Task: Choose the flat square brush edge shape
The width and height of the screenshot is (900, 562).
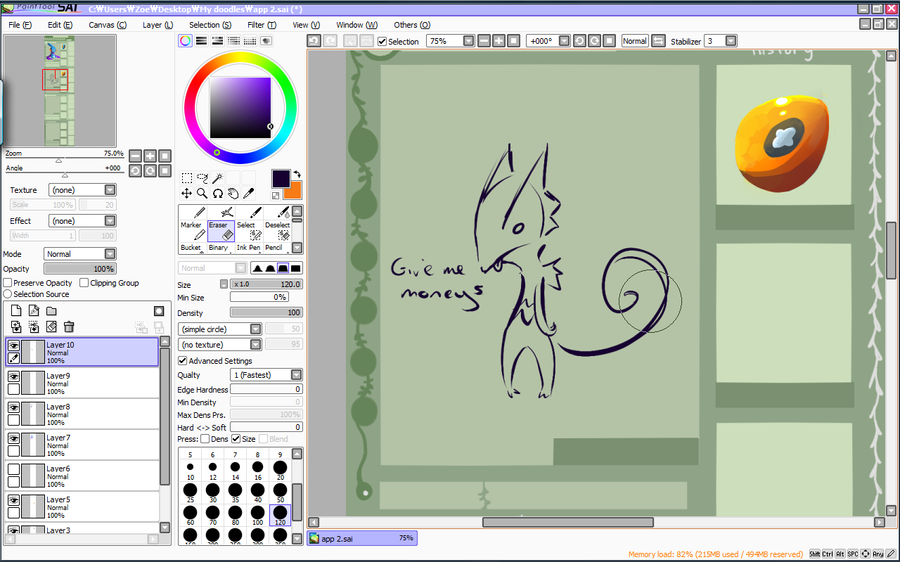Action: point(296,268)
